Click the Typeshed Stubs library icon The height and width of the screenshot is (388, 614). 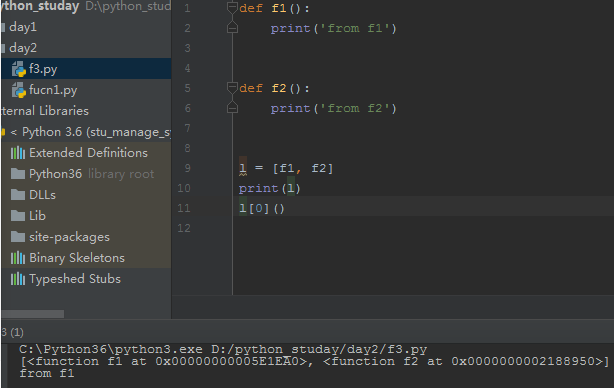[x=18, y=279]
